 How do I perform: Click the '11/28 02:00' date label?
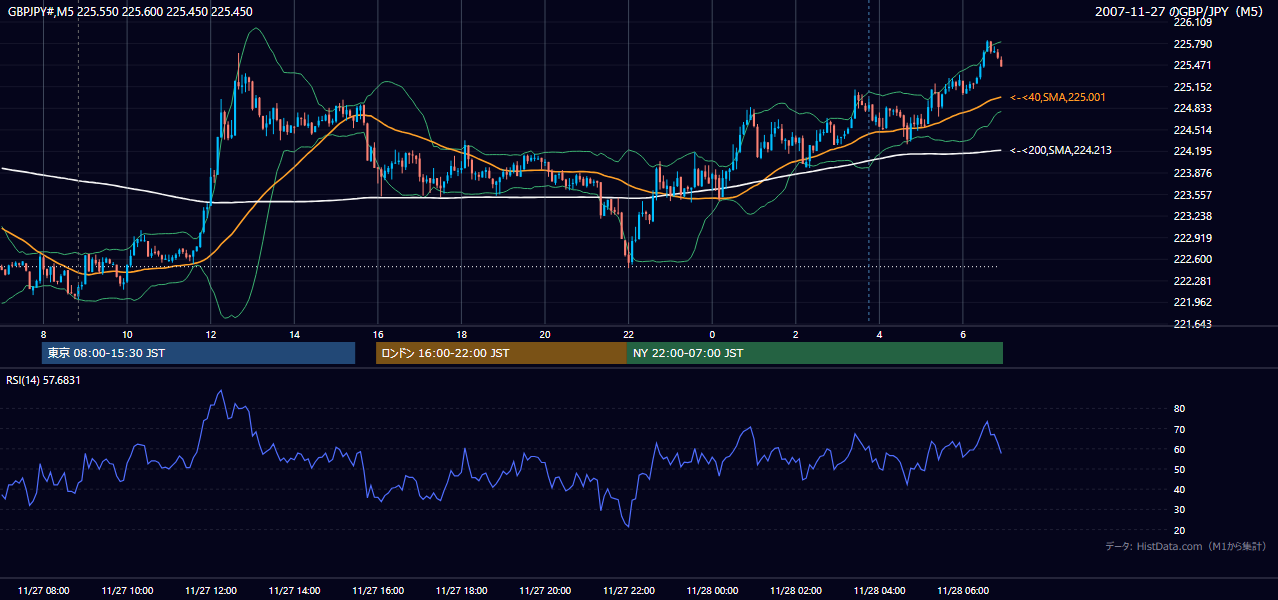[795, 591]
